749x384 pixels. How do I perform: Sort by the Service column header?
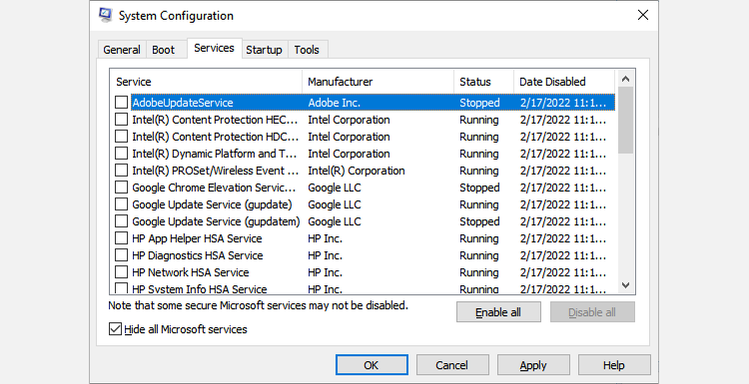206,82
